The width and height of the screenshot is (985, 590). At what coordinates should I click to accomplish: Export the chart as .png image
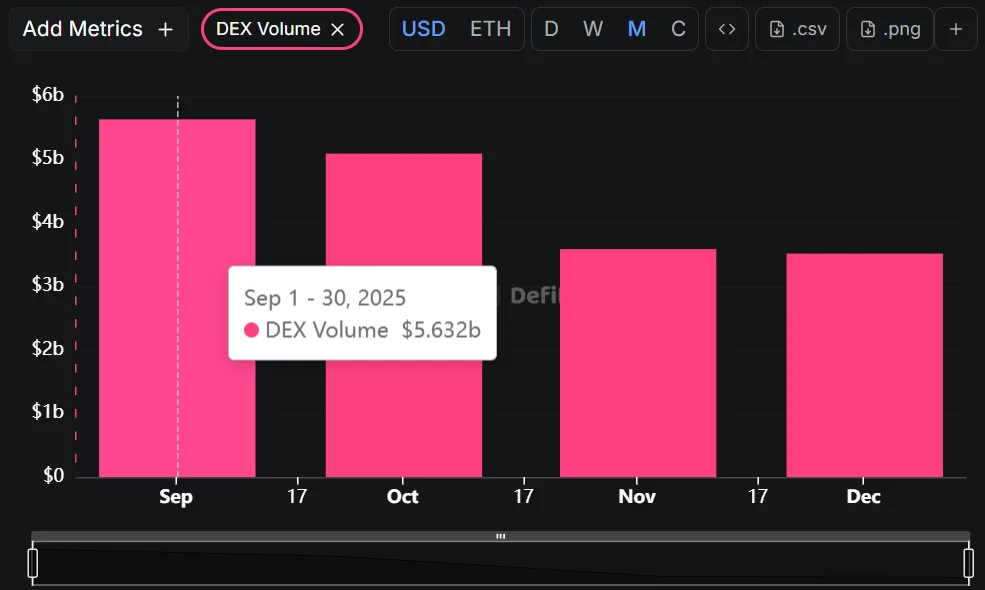coord(889,29)
